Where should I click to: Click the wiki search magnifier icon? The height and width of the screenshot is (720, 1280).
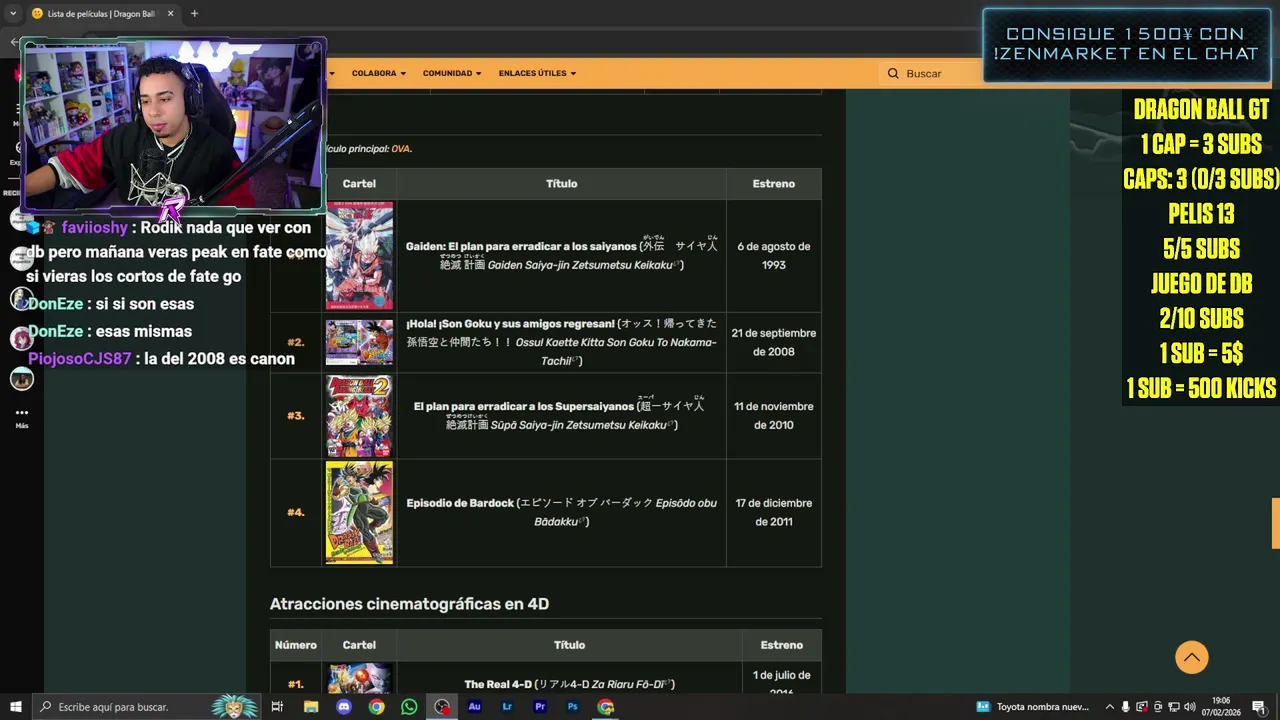(x=893, y=73)
